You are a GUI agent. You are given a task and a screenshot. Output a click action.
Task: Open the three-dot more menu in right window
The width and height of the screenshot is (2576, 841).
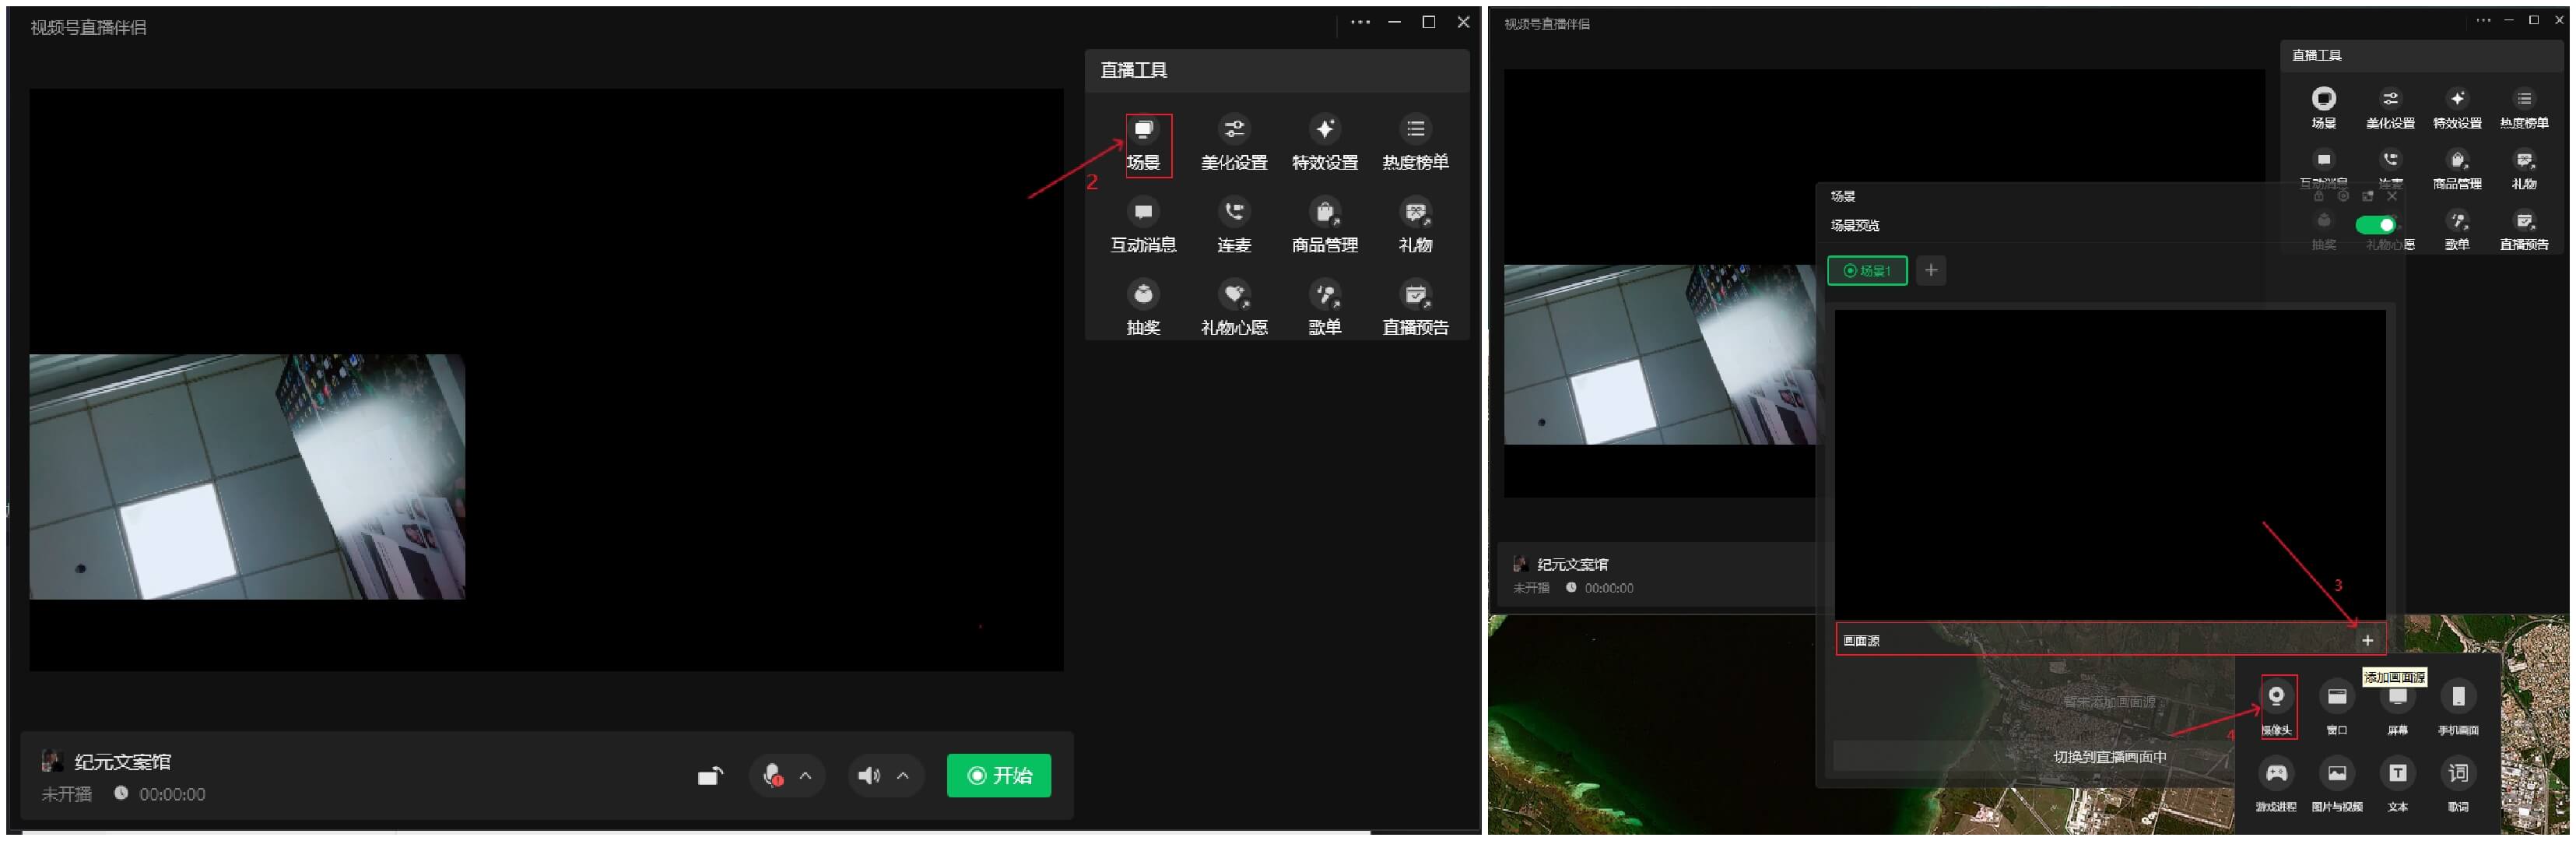pyautogui.click(x=2483, y=20)
